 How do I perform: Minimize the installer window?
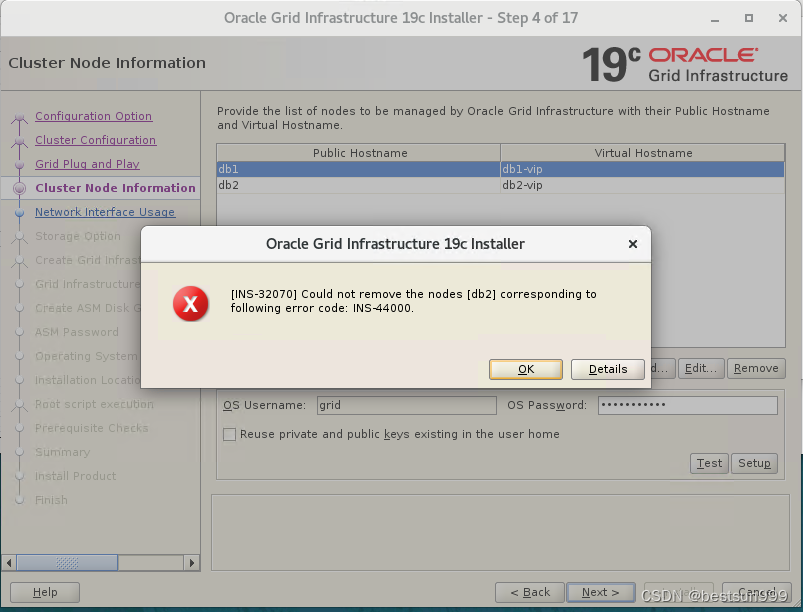pyautogui.click(x=715, y=19)
